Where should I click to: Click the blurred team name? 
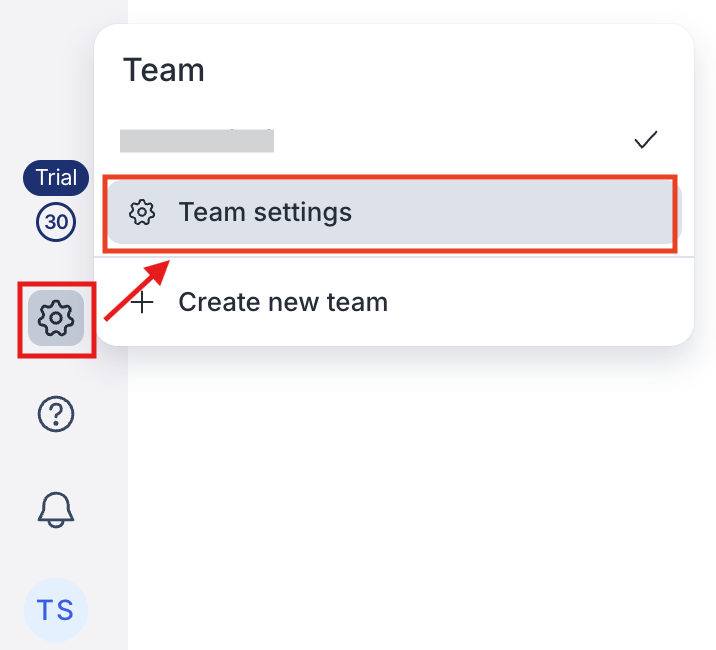coord(197,140)
